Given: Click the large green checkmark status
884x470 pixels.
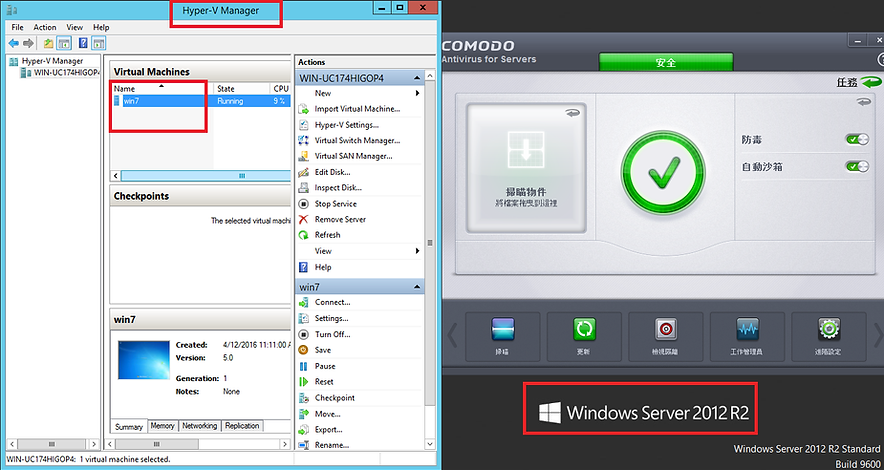Looking at the screenshot, I should point(663,173).
